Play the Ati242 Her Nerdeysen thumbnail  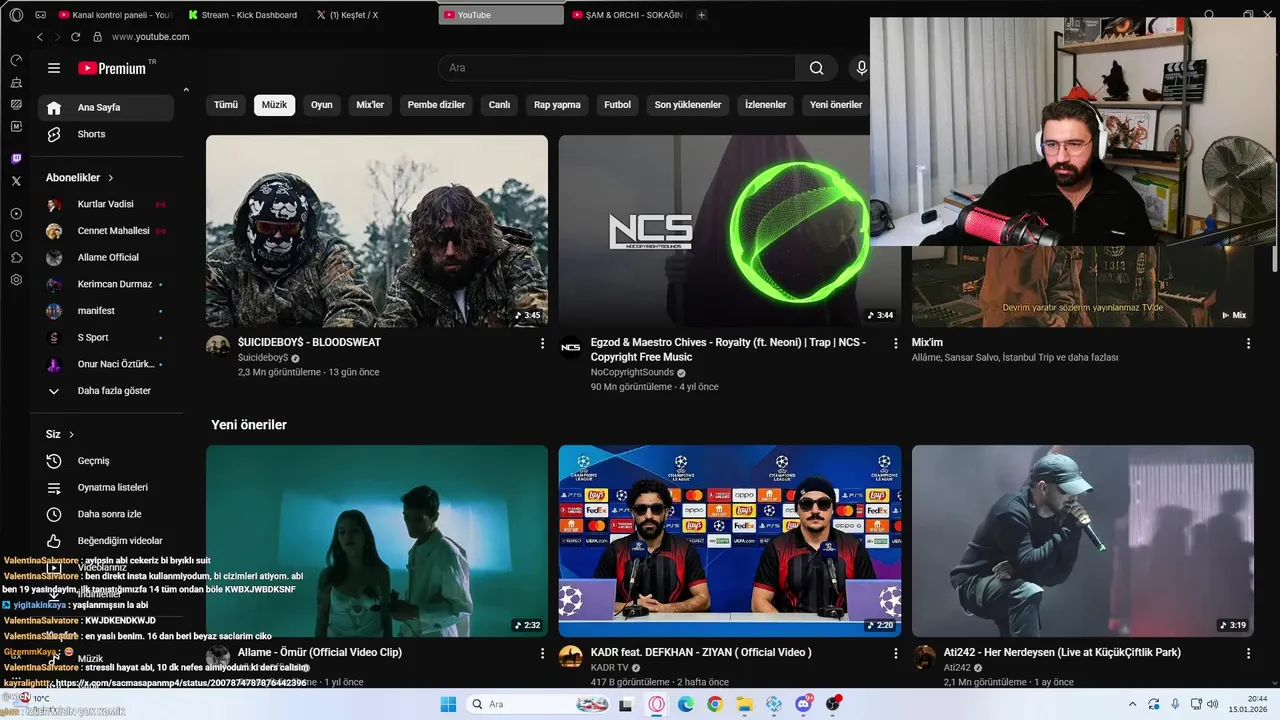pyautogui.click(x=1083, y=541)
